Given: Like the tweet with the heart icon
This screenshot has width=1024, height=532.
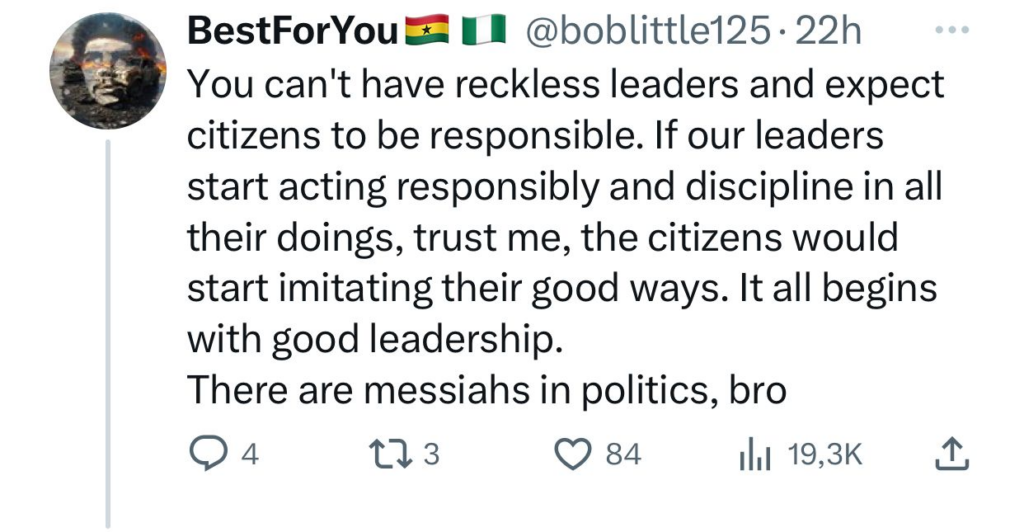Looking at the screenshot, I should 575,455.
